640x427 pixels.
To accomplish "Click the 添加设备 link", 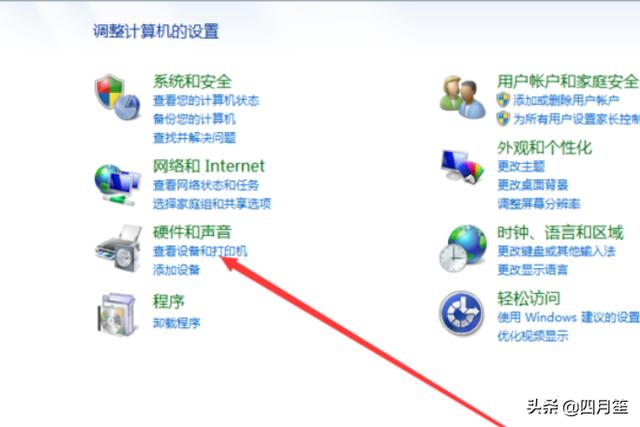I will pos(176,269).
